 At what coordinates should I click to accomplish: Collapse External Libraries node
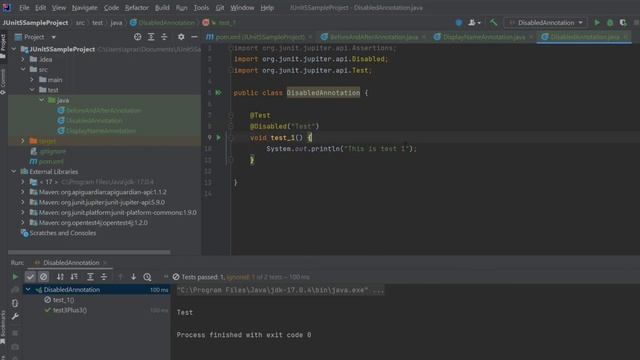pos(14,171)
